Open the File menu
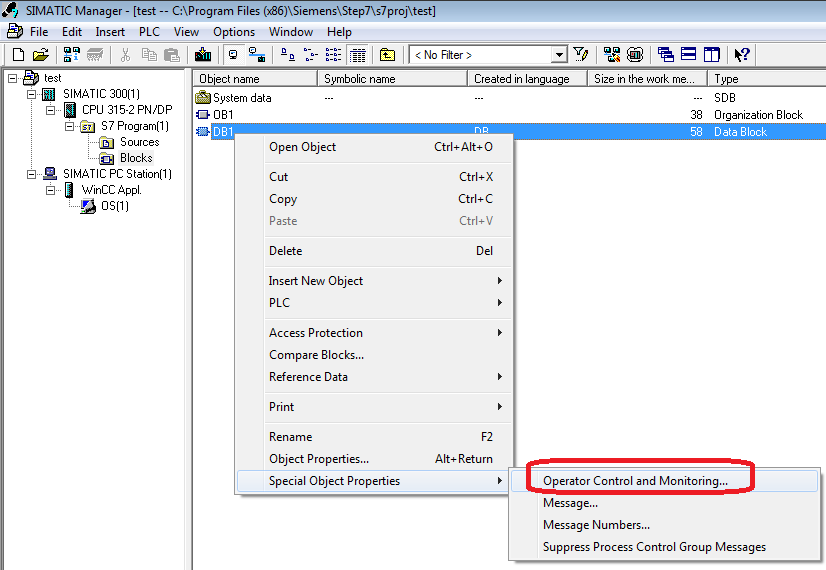The image size is (826, 570). pos(39,32)
